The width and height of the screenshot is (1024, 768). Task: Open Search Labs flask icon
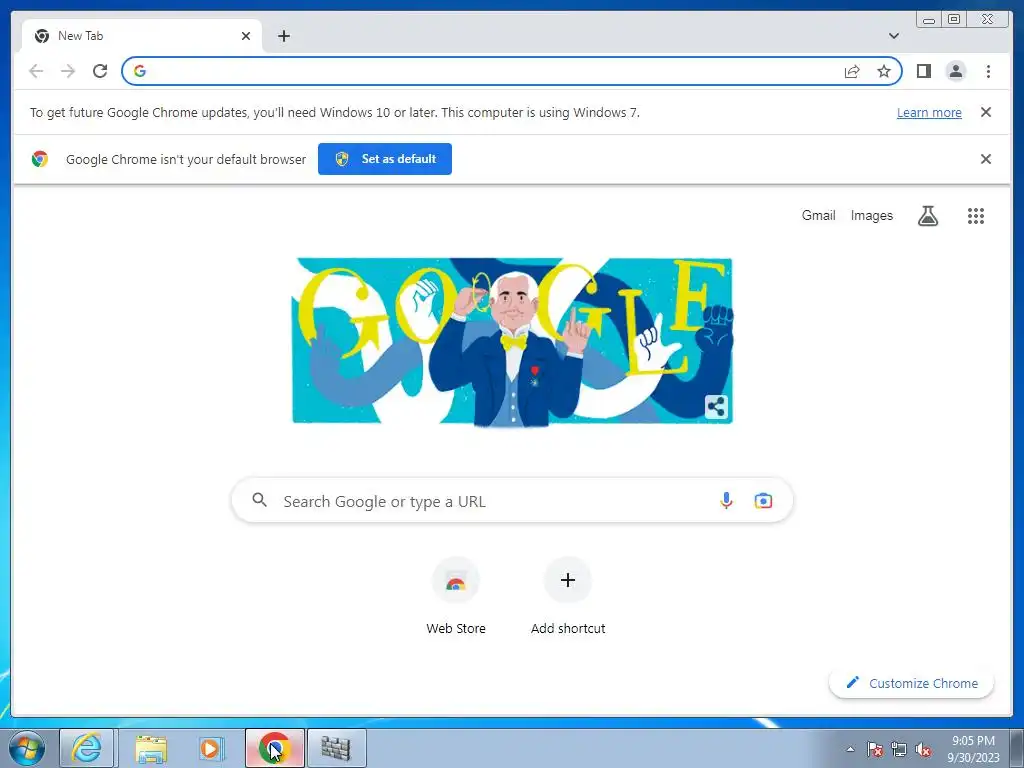927,216
